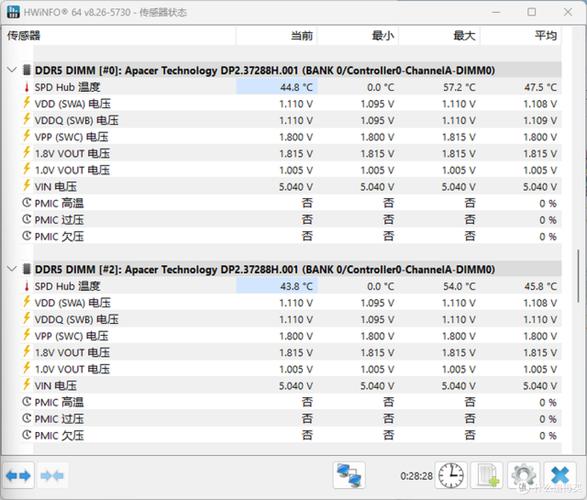The image size is (587, 500).
Task: Click DIMM #2 current temperature 43.8 °C
Action: click(x=296, y=287)
